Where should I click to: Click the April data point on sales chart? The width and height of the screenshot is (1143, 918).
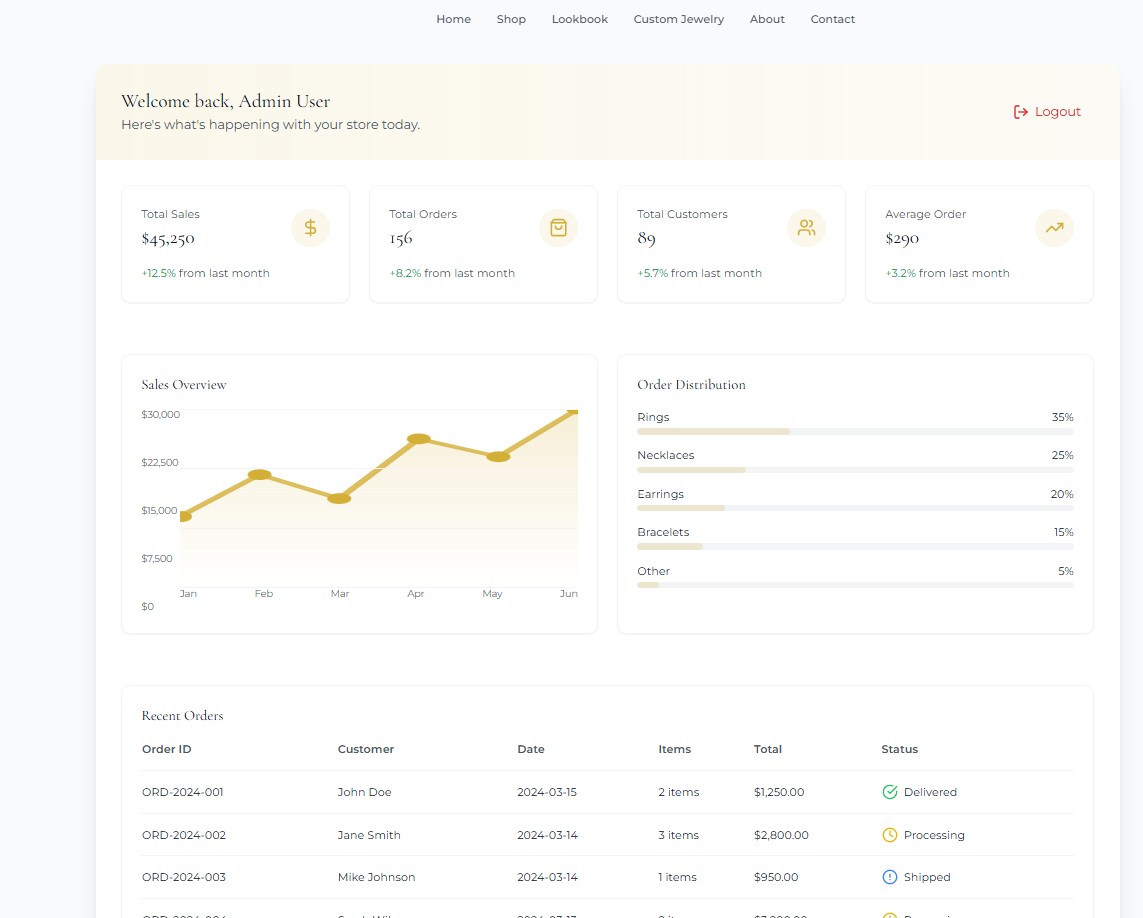(x=419, y=439)
